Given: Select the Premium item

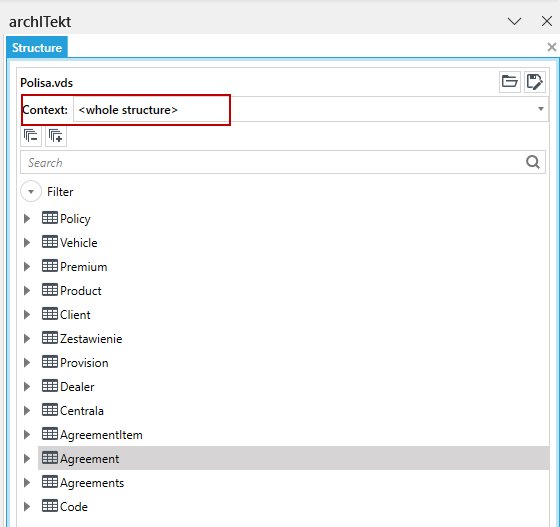Looking at the screenshot, I should pos(84,266).
